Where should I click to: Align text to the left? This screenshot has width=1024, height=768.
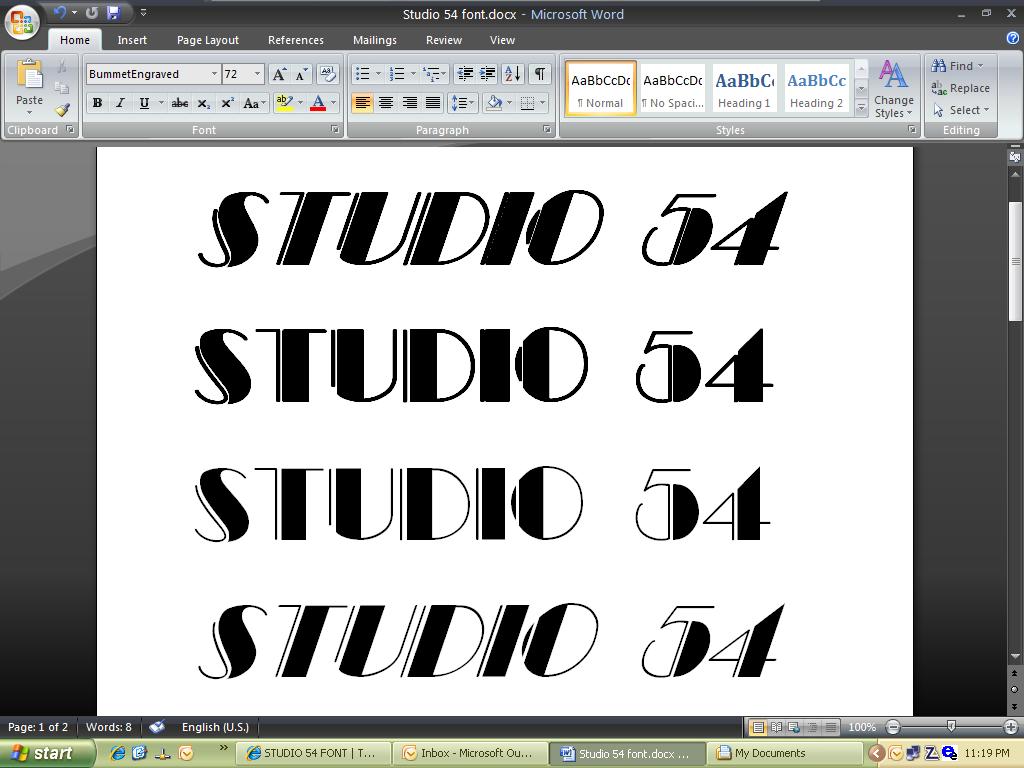click(362, 103)
